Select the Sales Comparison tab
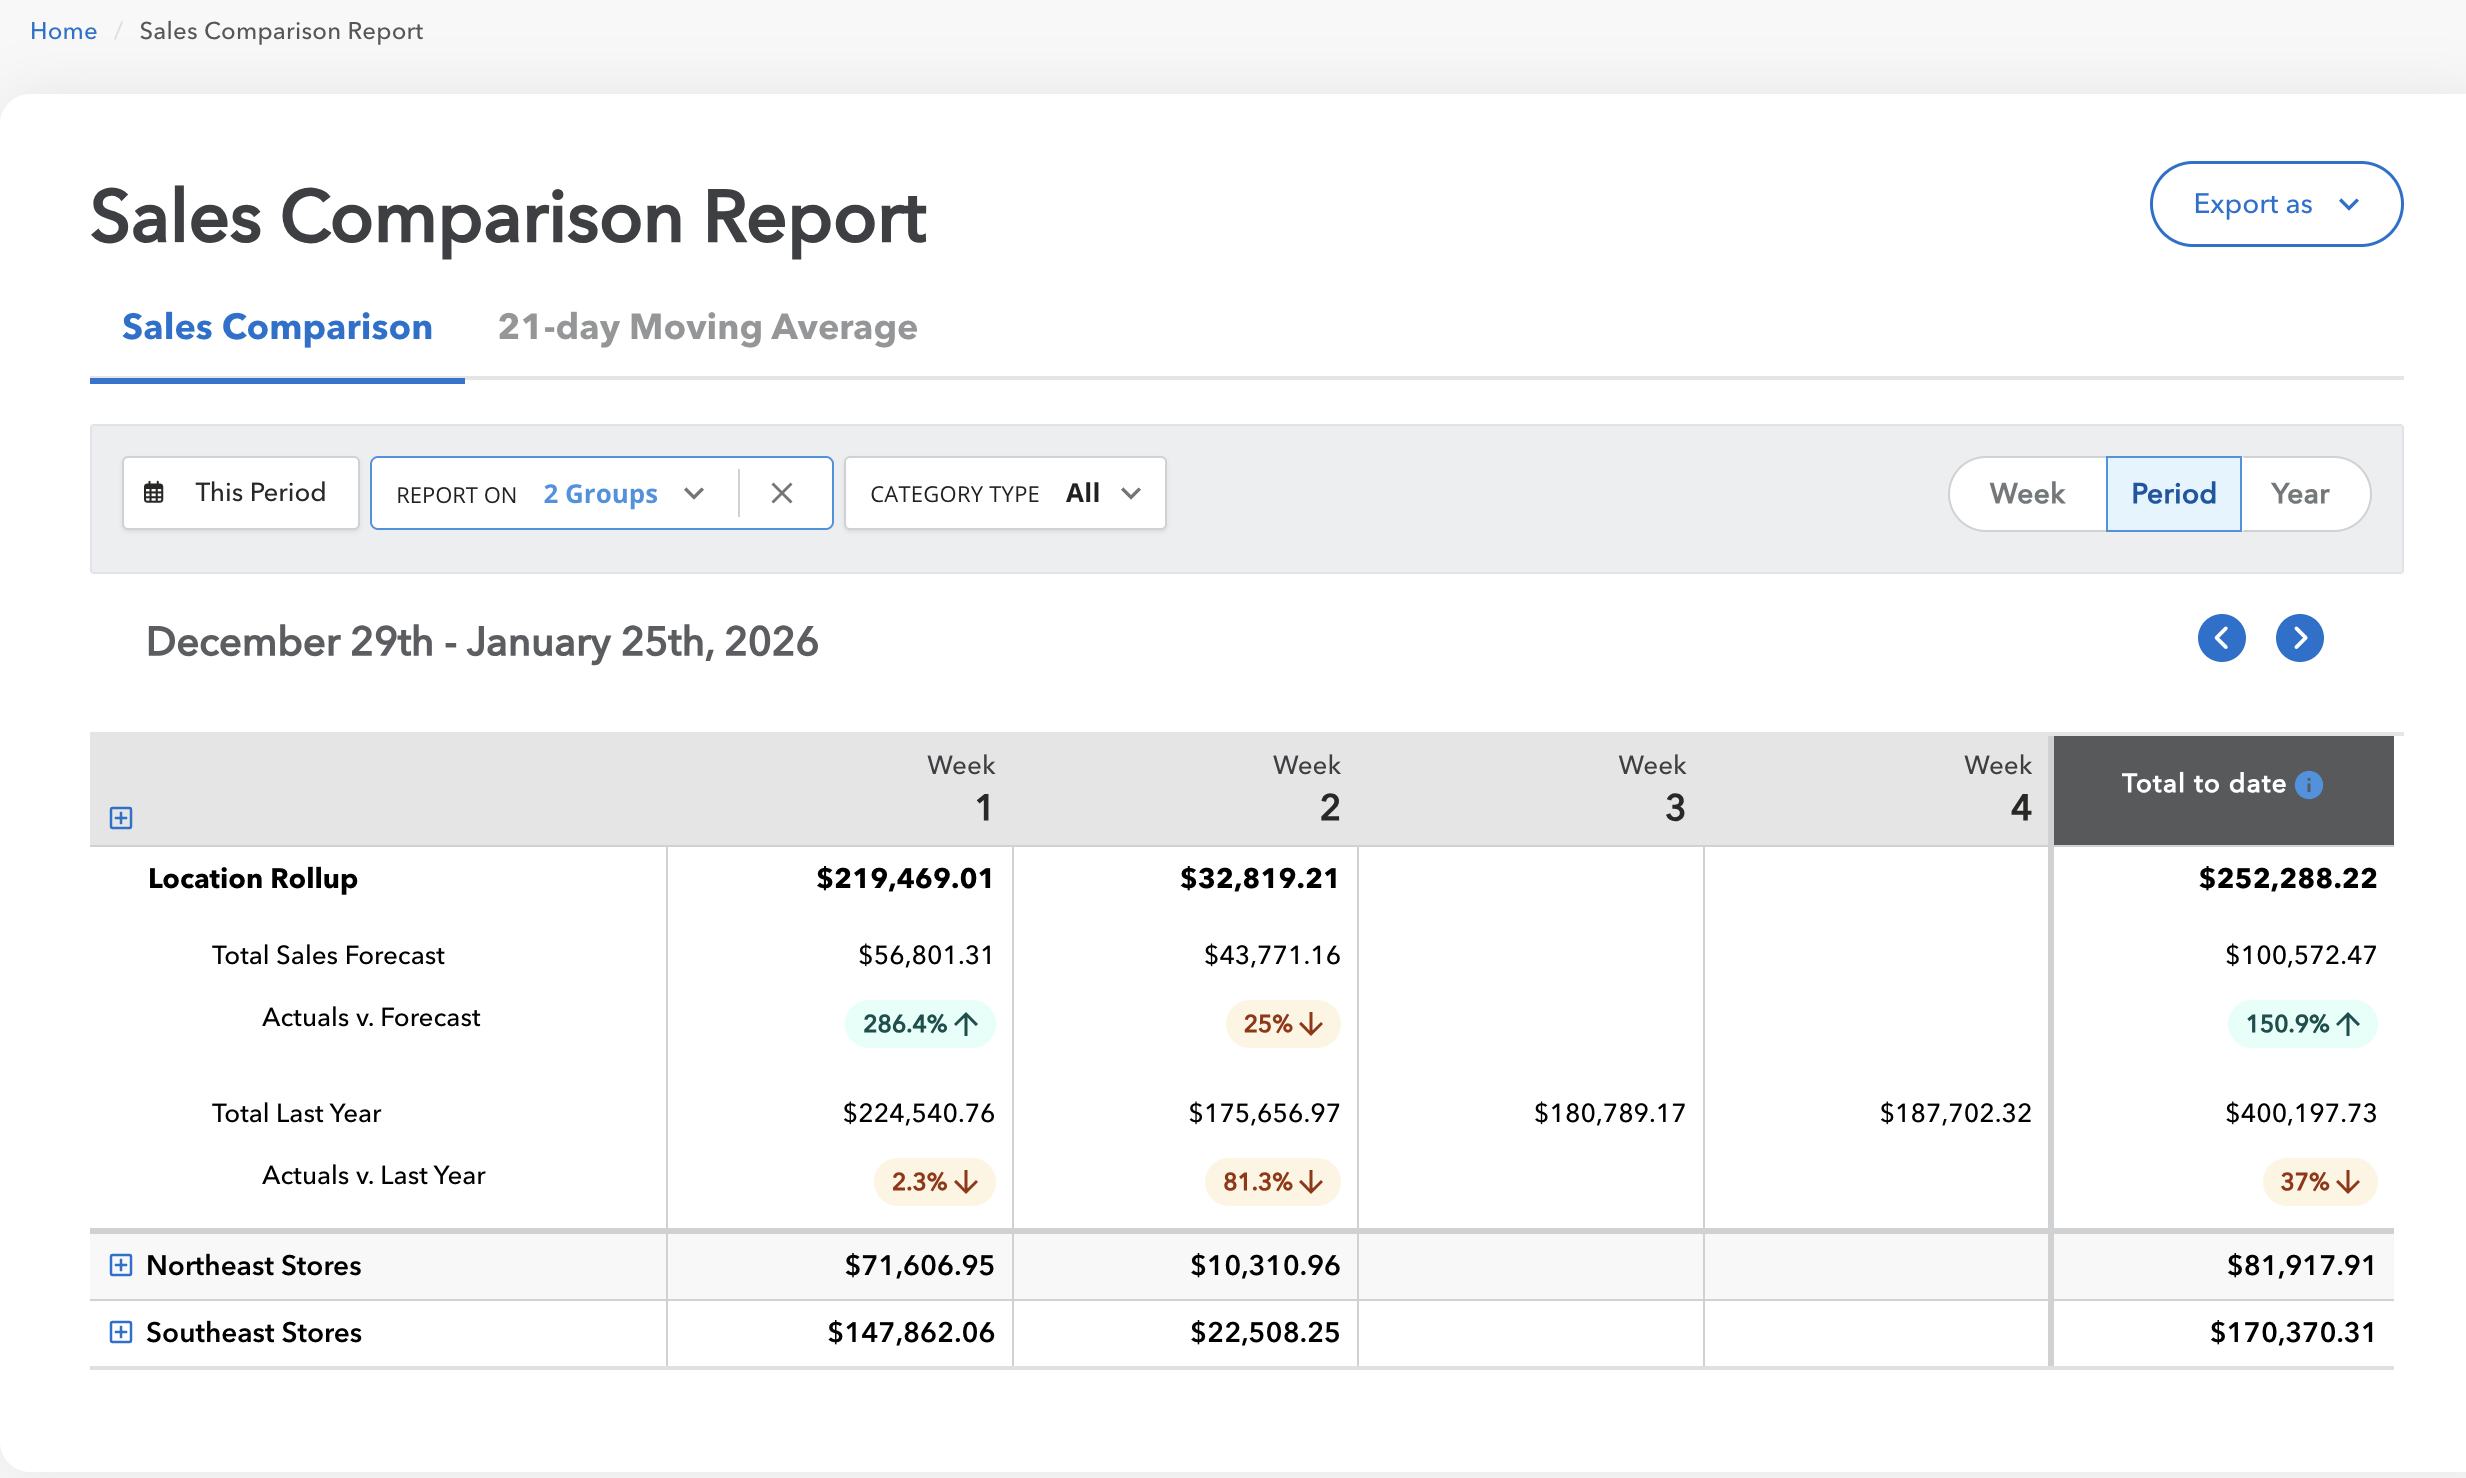Screen dimensions: 2466x1478 (277, 327)
